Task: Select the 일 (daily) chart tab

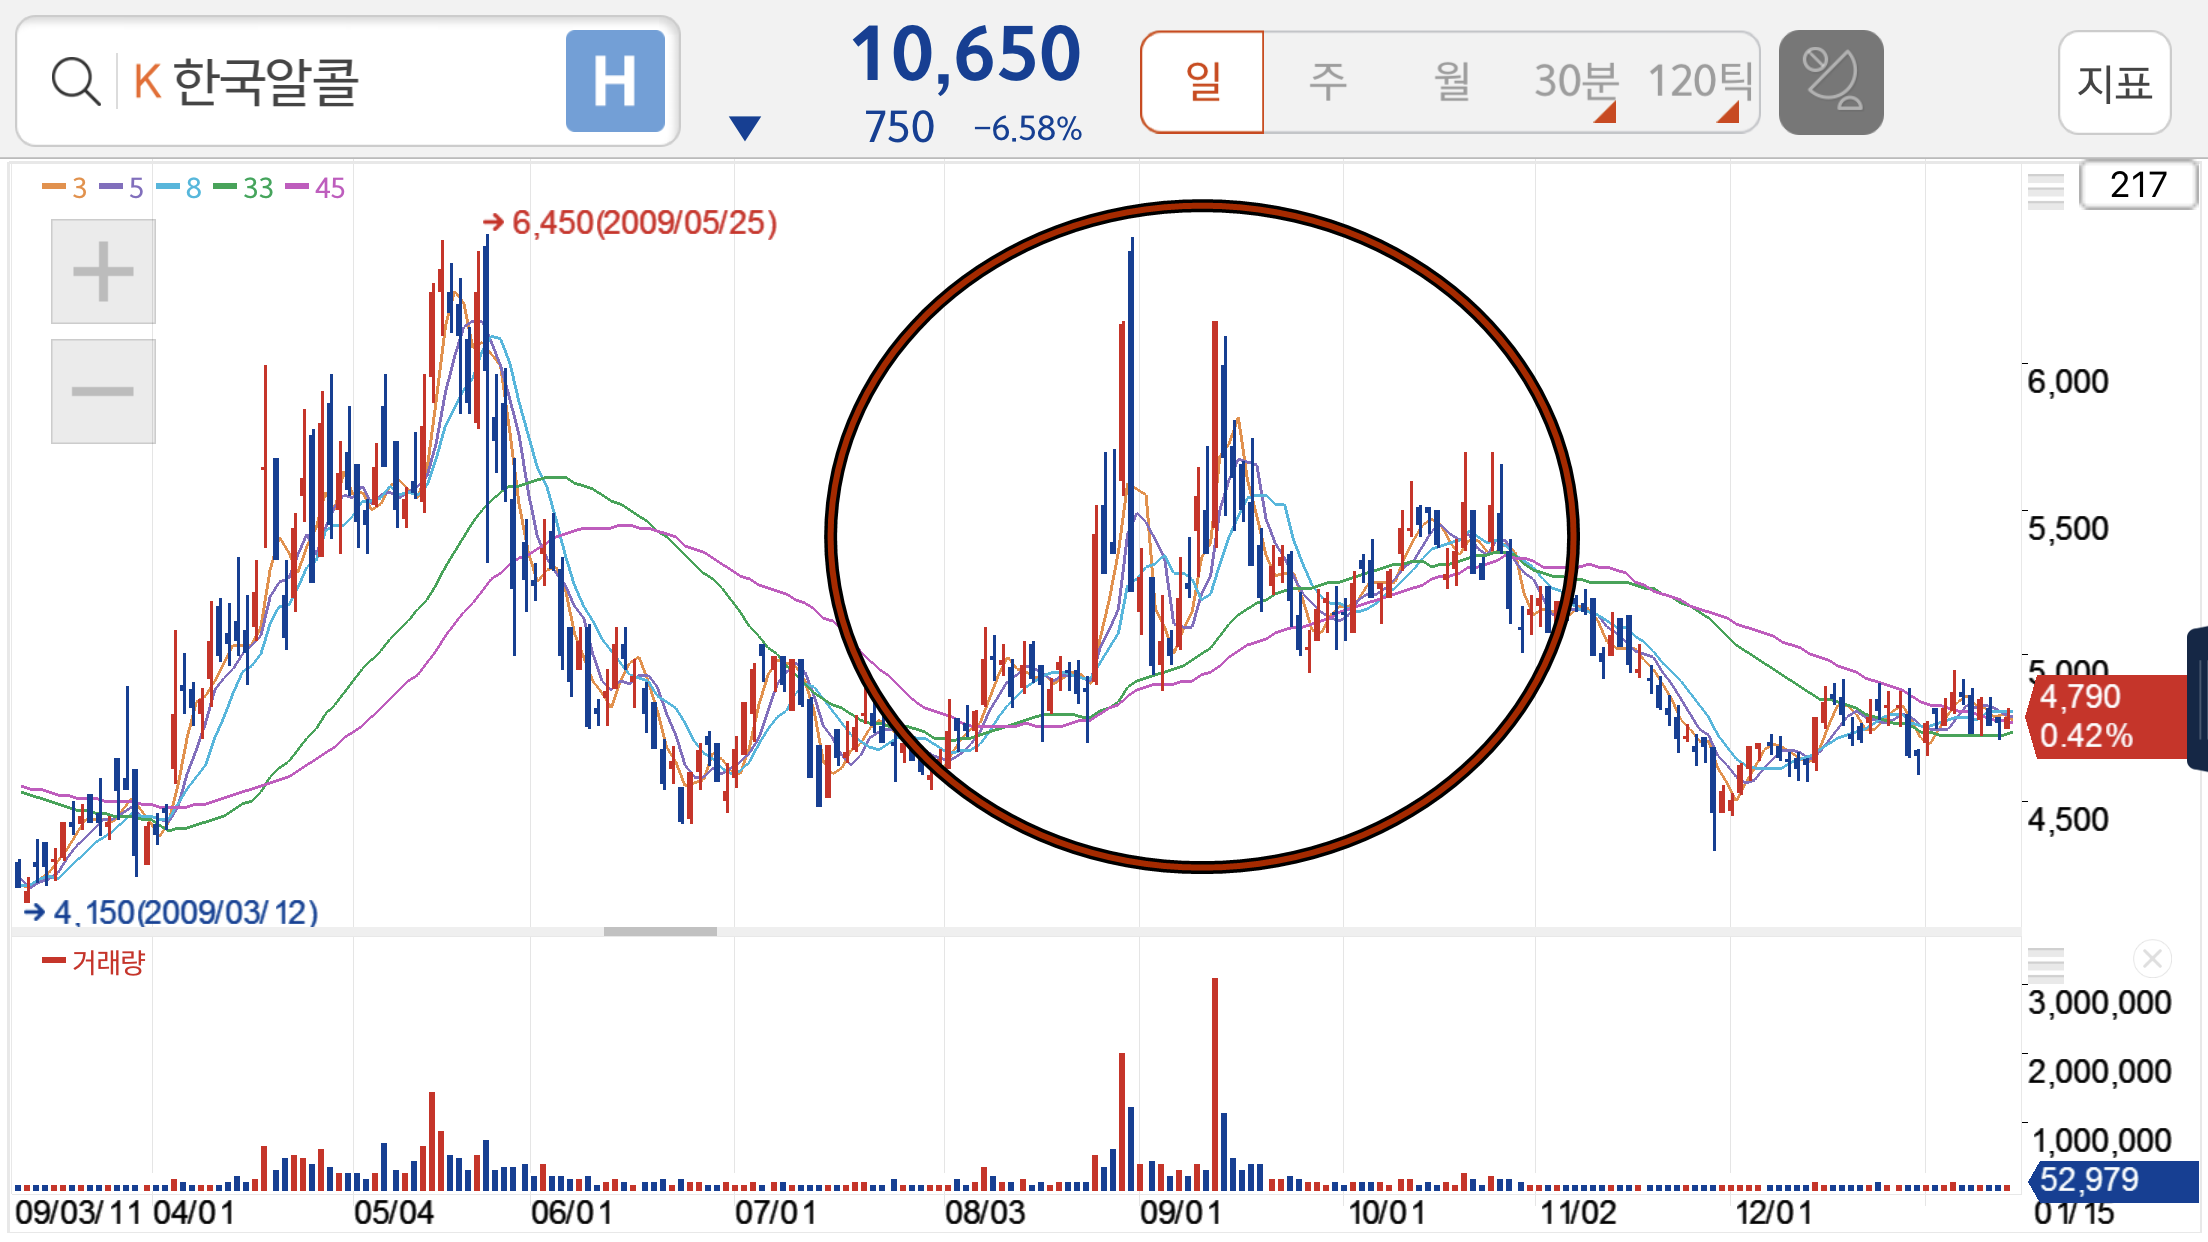Action: (x=1202, y=82)
